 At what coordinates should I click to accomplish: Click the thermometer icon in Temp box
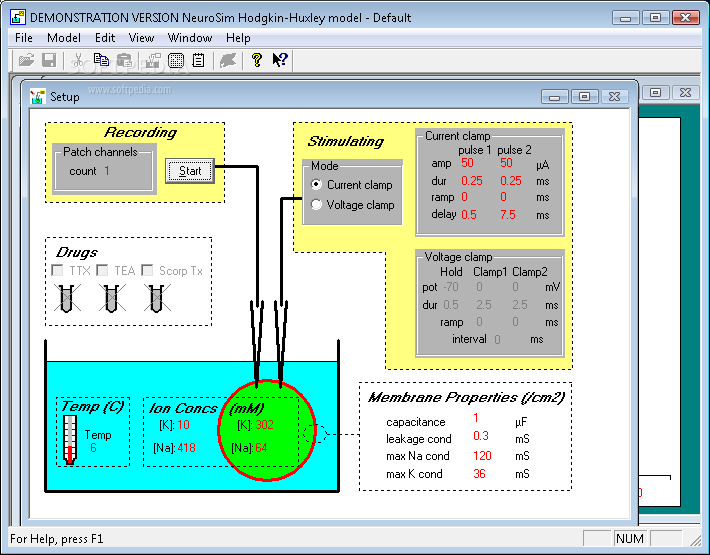point(69,440)
